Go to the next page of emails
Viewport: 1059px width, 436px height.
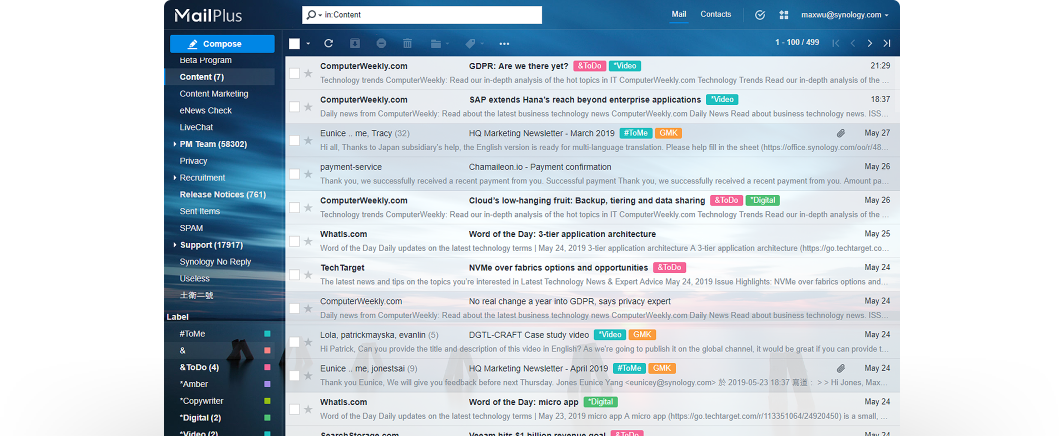click(869, 44)
